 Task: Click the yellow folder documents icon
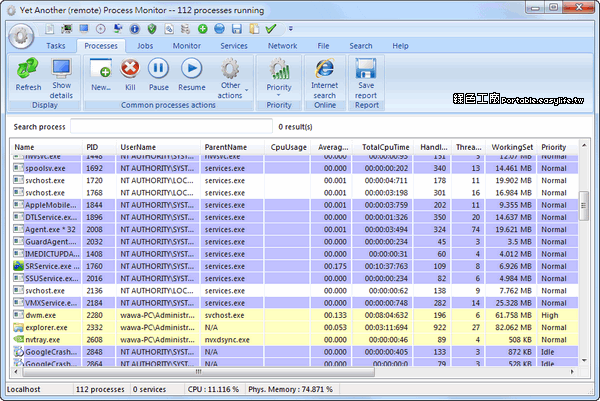point(254,29)
